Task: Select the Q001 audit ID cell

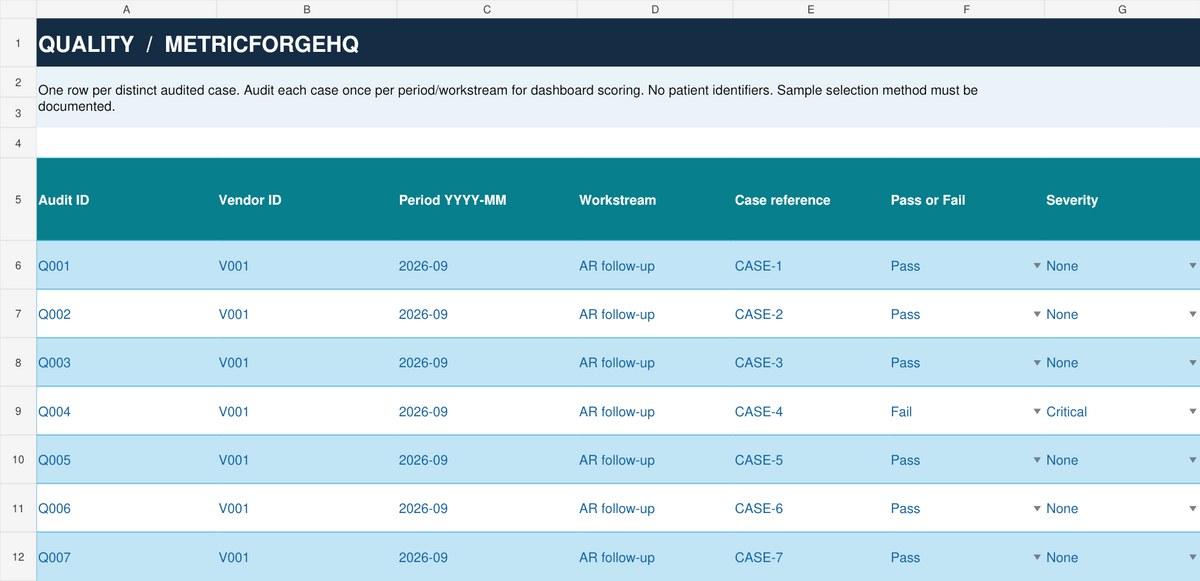Action: 126,266
